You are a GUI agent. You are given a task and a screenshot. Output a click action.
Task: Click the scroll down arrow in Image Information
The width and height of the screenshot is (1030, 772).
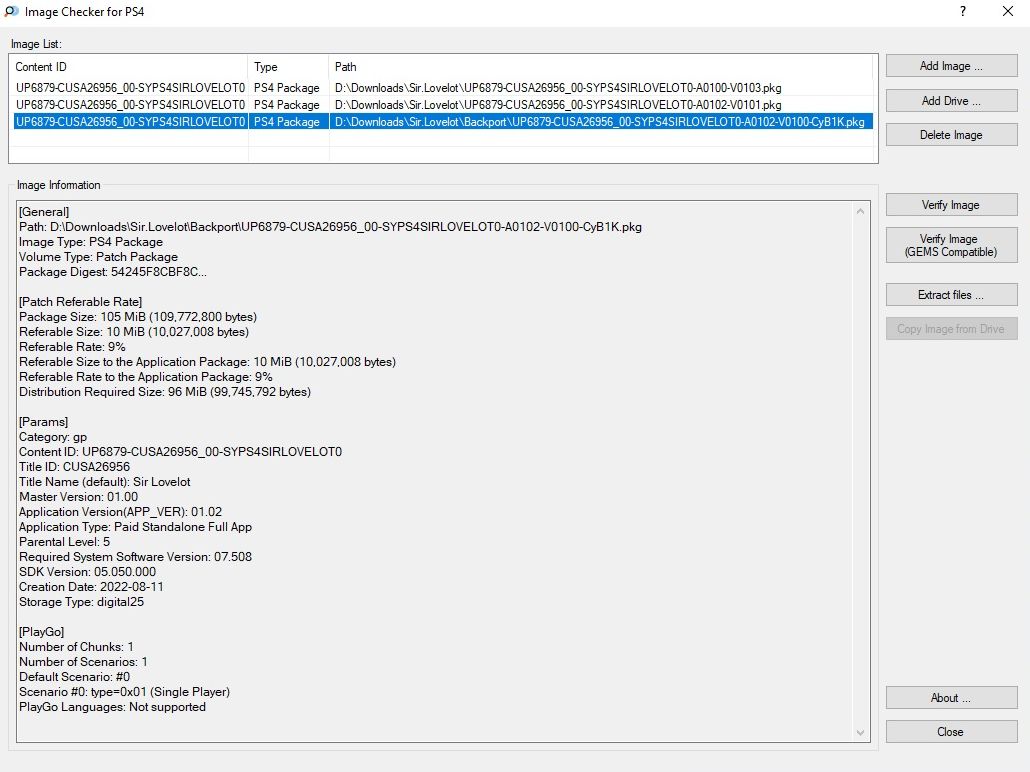point(862,733)
